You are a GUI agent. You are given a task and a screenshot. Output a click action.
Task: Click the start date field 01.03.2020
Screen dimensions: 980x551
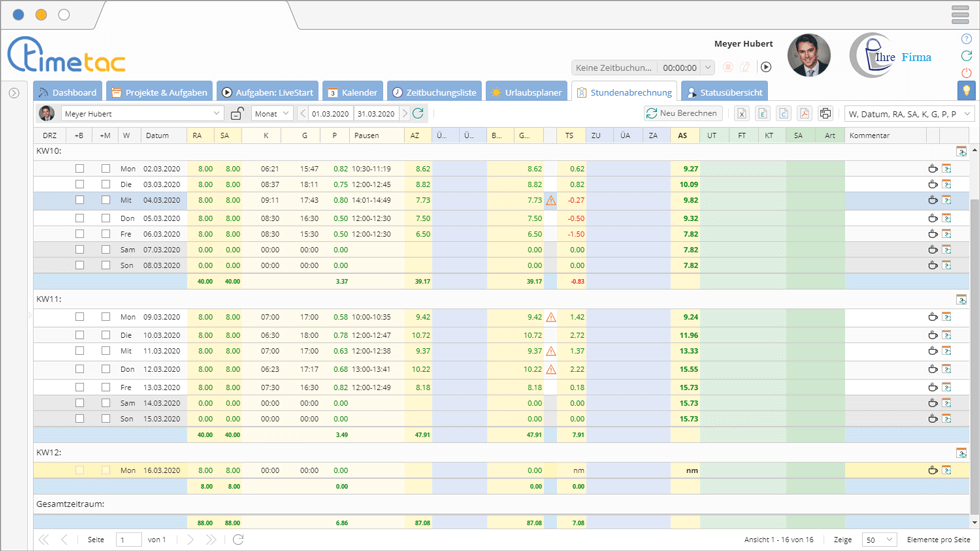[329, 114]
